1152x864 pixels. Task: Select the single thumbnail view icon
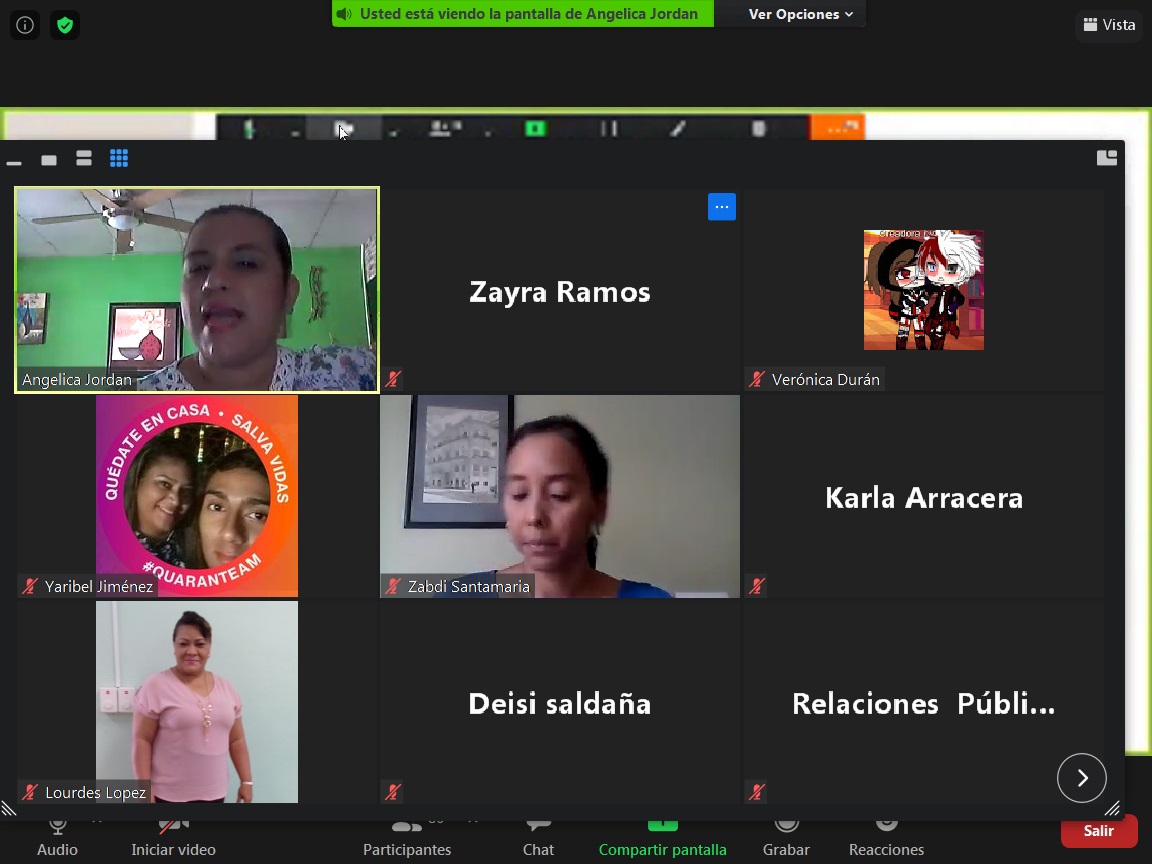[49, 160]
